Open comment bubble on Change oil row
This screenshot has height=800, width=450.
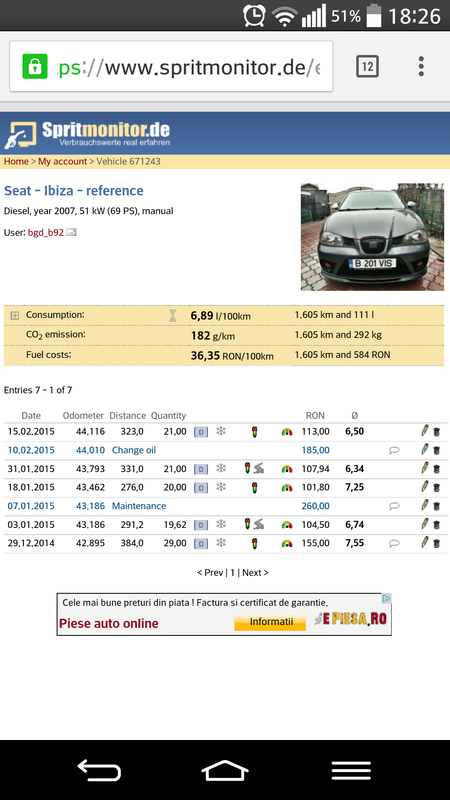[x=394, y=451]
